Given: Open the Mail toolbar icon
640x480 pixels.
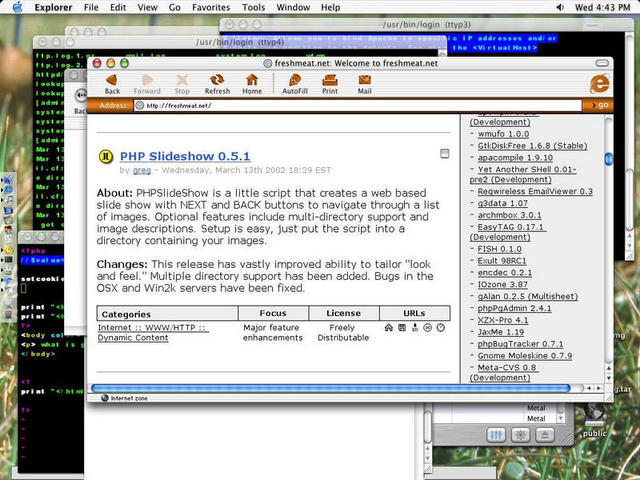Looking at the screenshot, I should click(x=364, y=80).
